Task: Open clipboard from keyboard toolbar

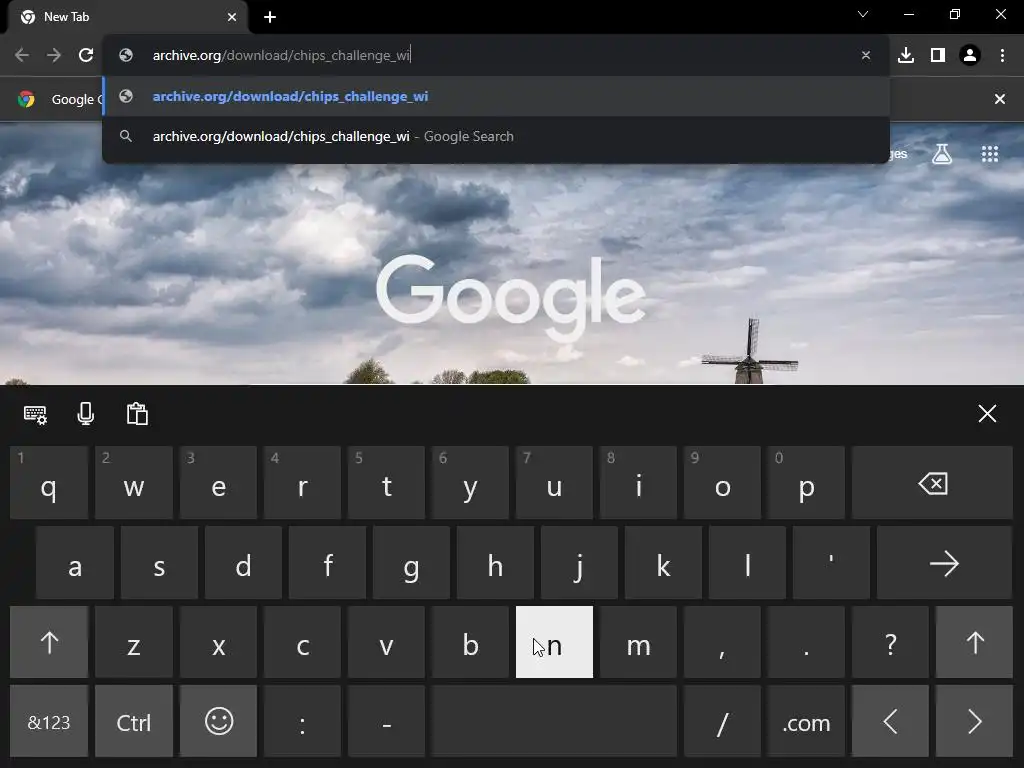Action: [x=137, y=414]
